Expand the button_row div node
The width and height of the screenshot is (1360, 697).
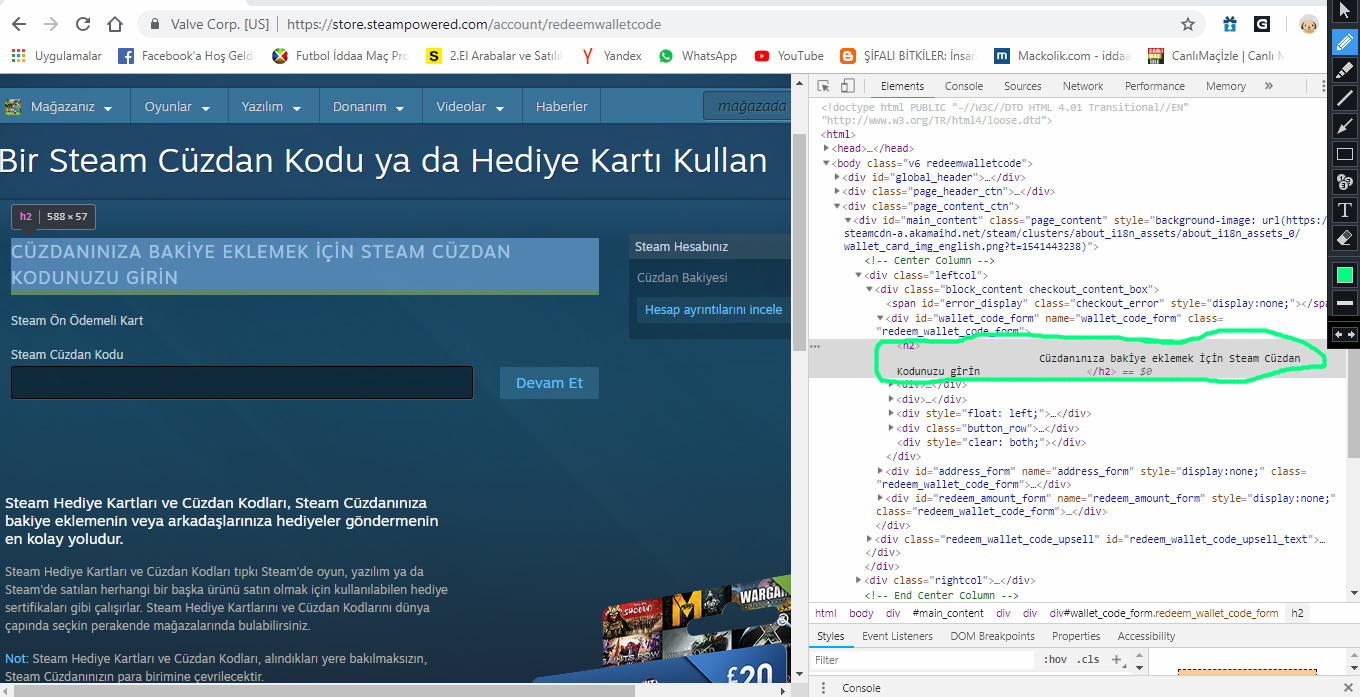click(892, 428)
